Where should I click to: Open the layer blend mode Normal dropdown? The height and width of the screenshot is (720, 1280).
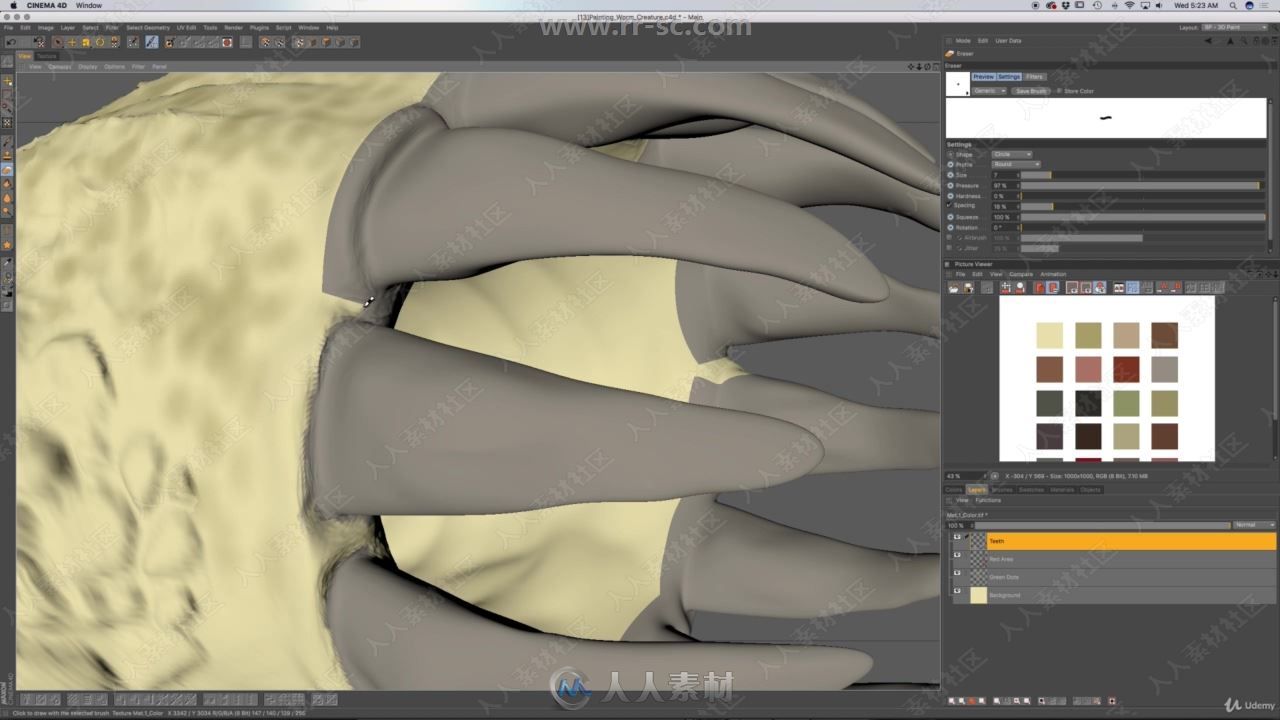click(x=1254, y=525)
